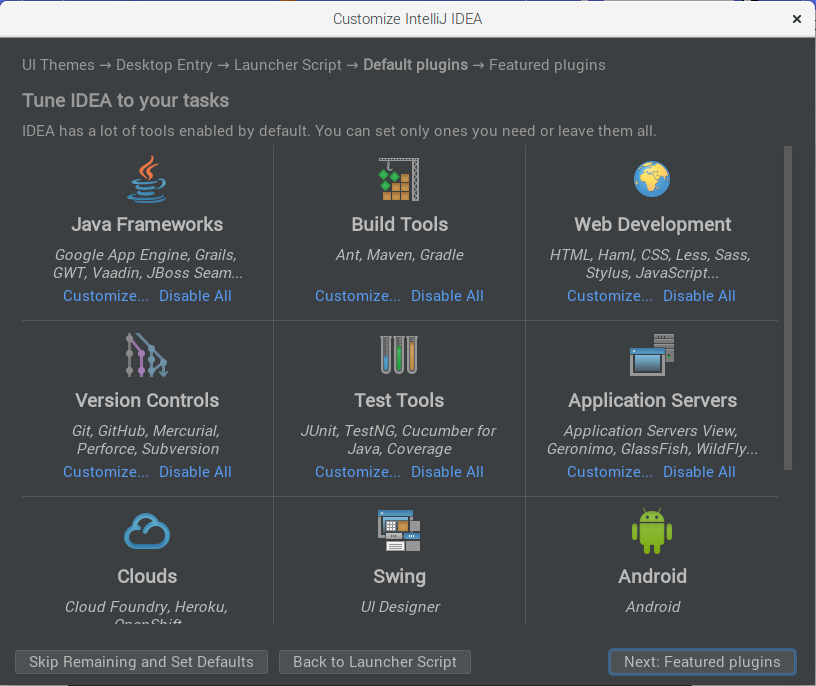Click the Application Servers monitor icon

click(x=652, y=355)
